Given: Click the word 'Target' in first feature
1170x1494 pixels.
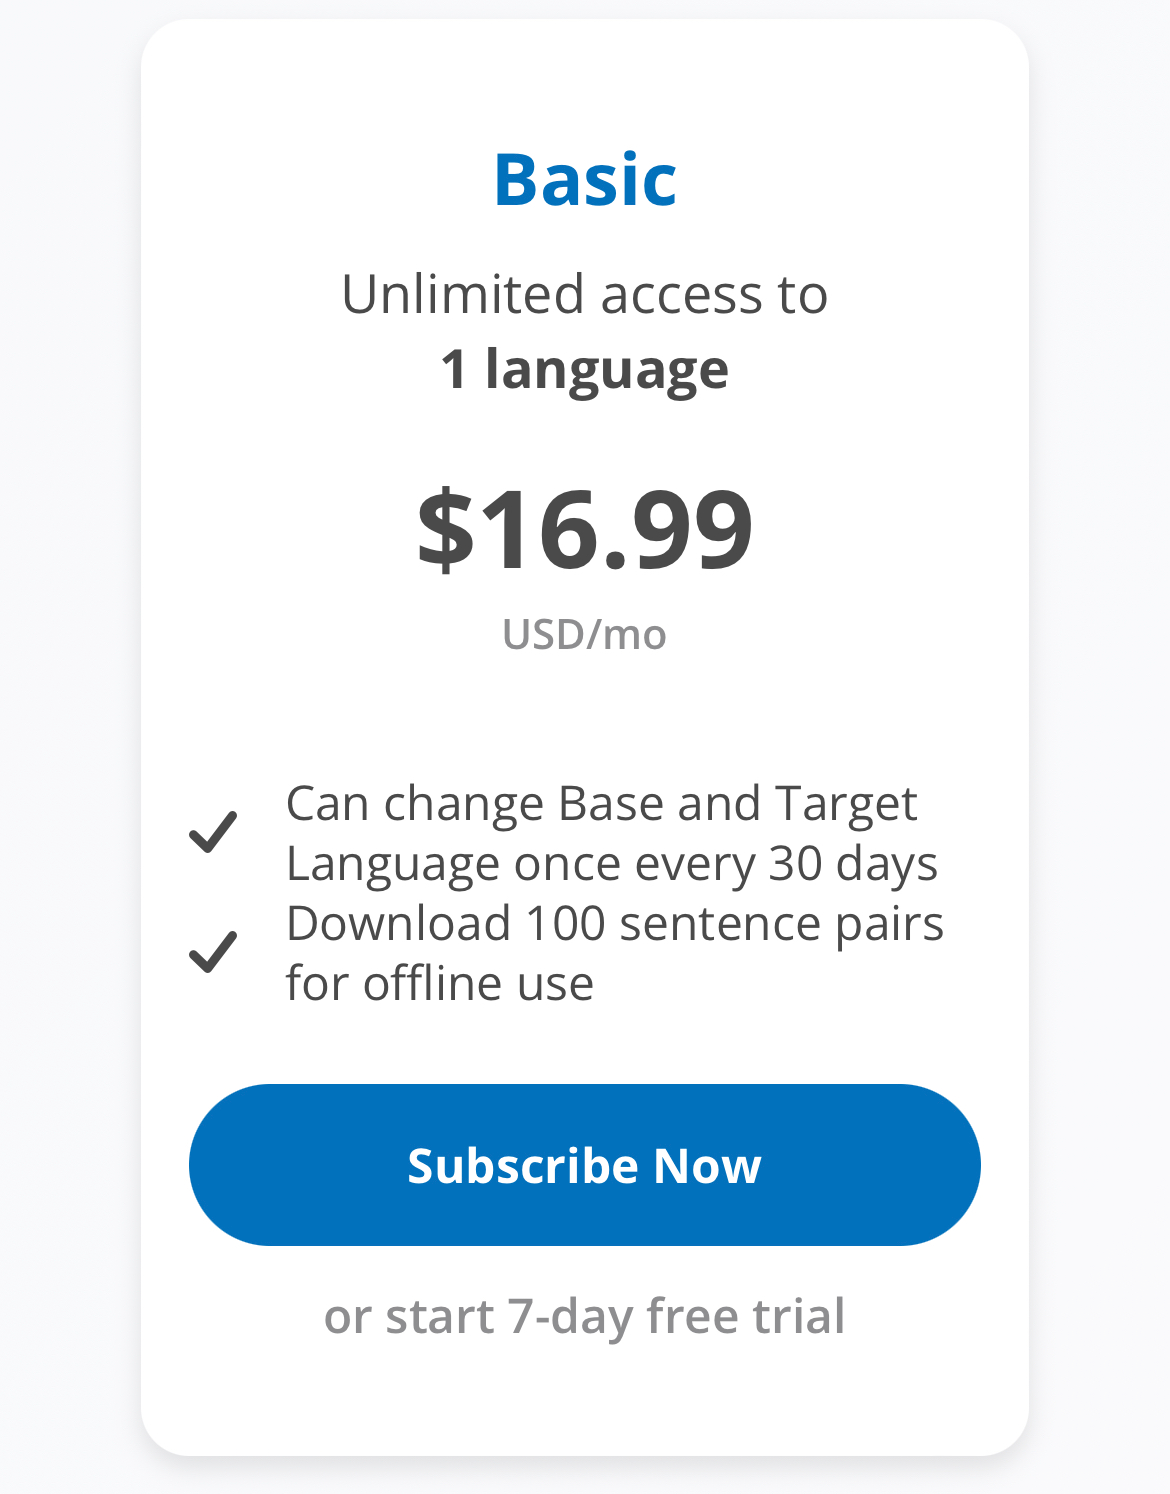Looking at the screenshot, I should [846, 804].
